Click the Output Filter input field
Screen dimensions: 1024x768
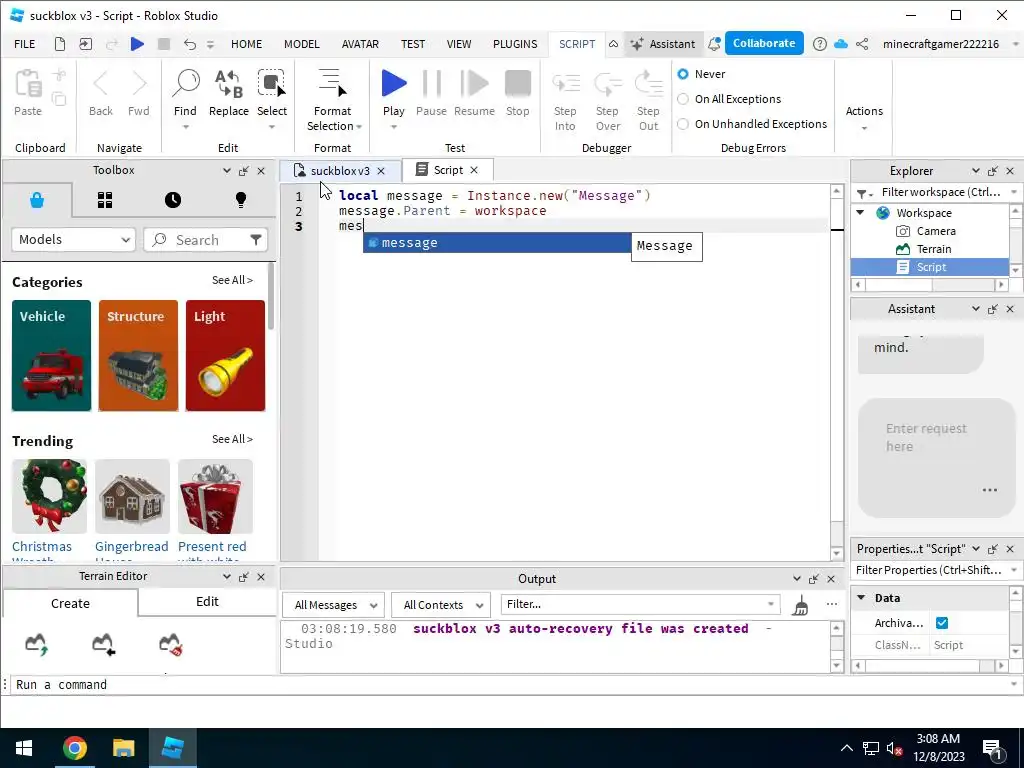640,604
